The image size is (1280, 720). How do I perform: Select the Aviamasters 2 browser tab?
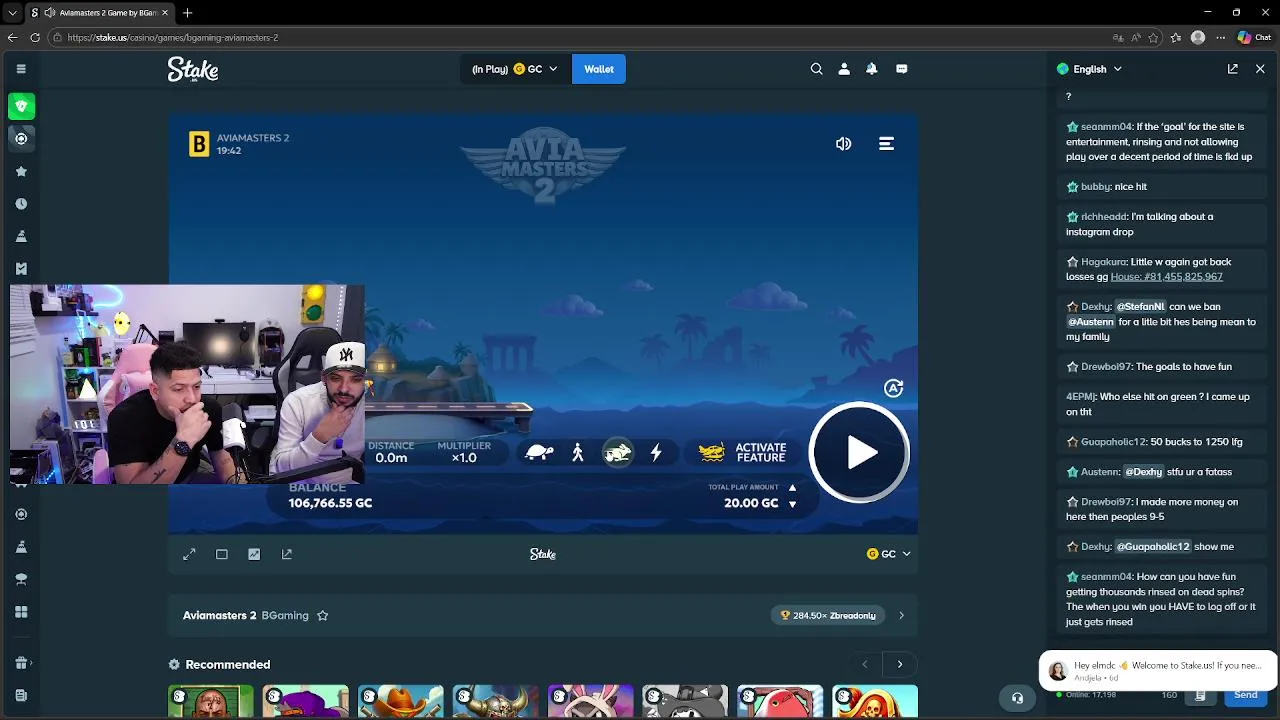100,12
